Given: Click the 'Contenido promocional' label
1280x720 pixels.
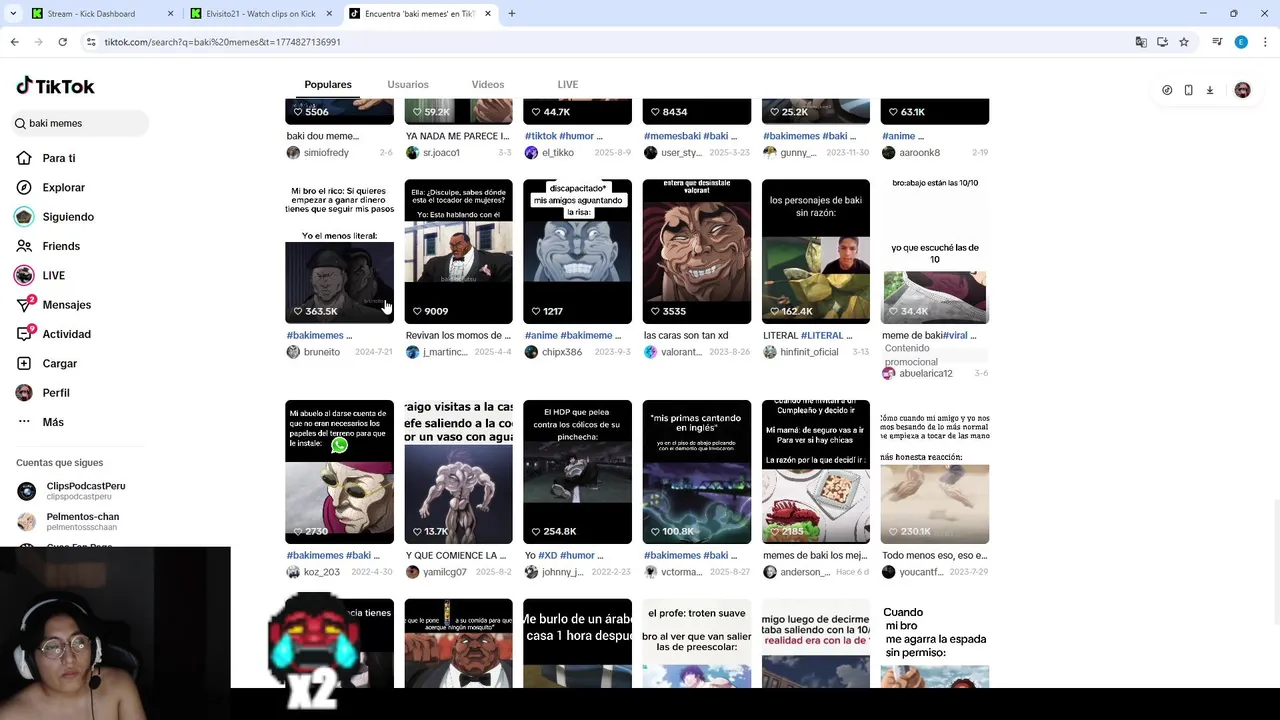Looking at the screenshot, I should (x=911, y=355).
